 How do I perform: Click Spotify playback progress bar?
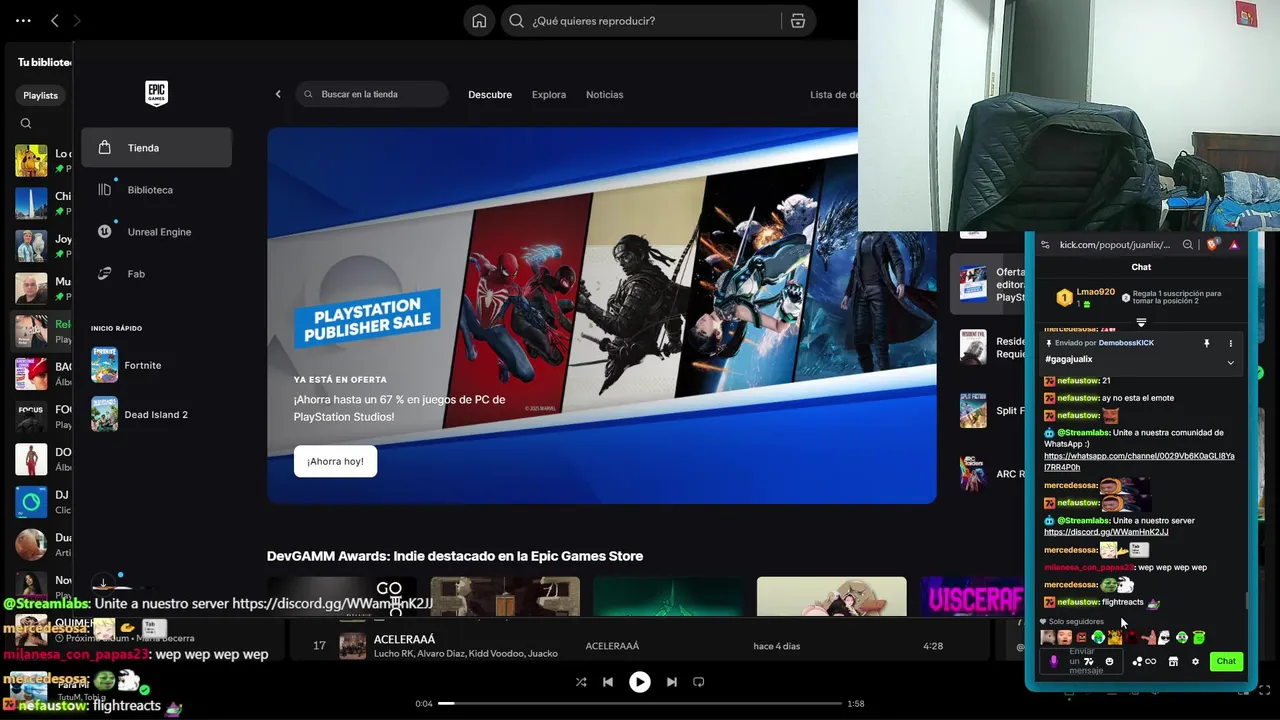(x=639, y=704)
